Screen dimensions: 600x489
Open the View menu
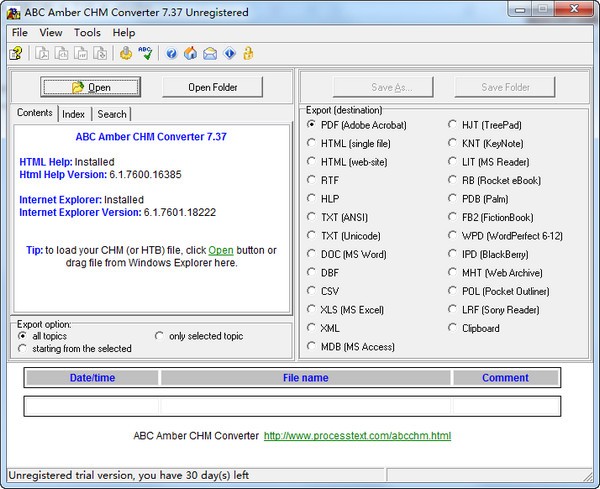tap(51, 33)
